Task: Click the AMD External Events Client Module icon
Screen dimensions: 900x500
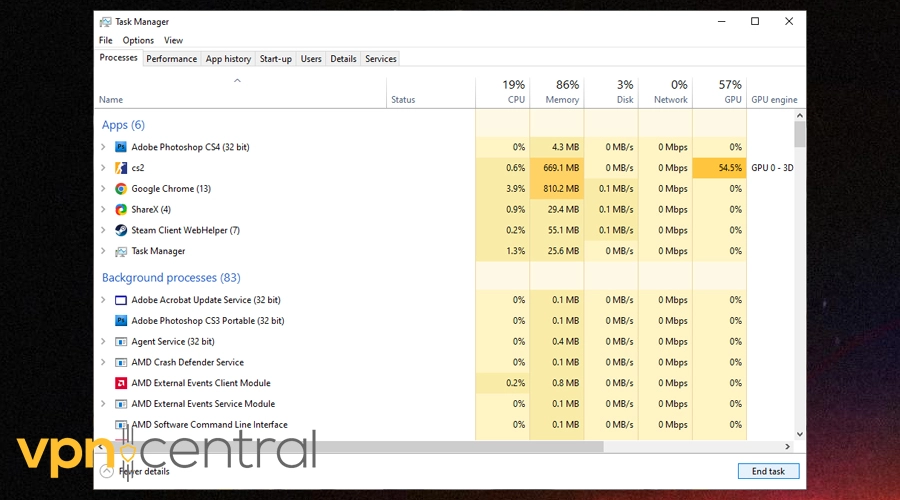Action: coord(121,383)
